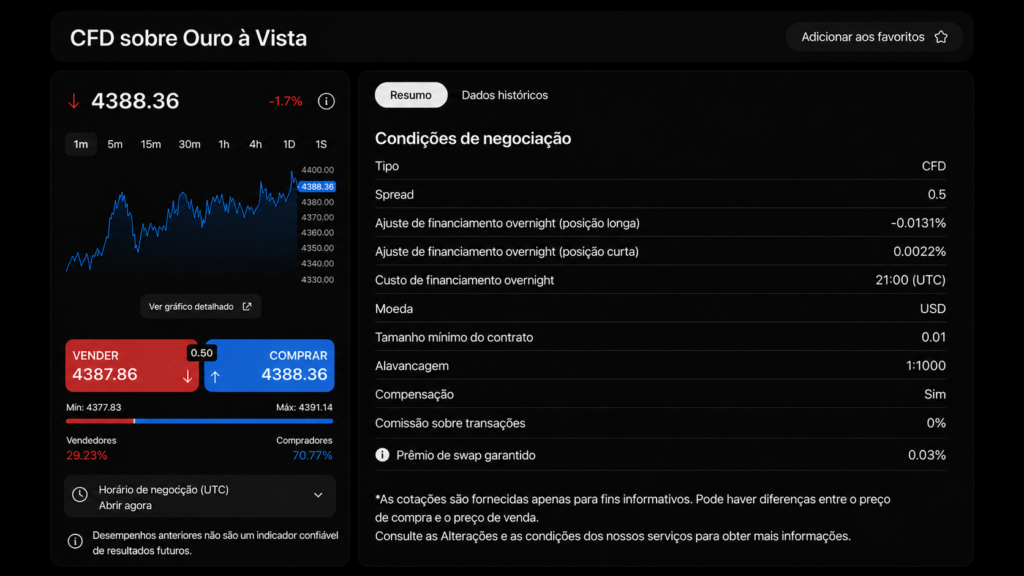Image resolution: width=1024 pixels, height=576 pixels.
Task: Click the Prêmio de swap garantido value 0.03%
Action: pyautogui.click(x=927, y=455)
